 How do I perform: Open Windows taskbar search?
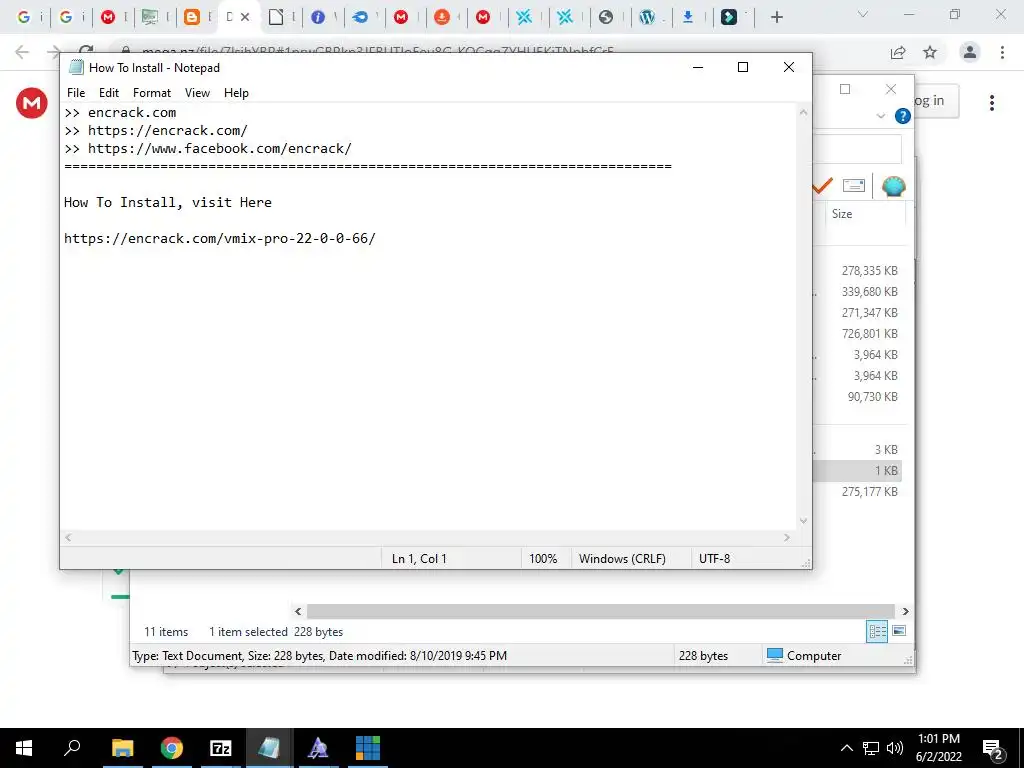(x=72, y=748)
